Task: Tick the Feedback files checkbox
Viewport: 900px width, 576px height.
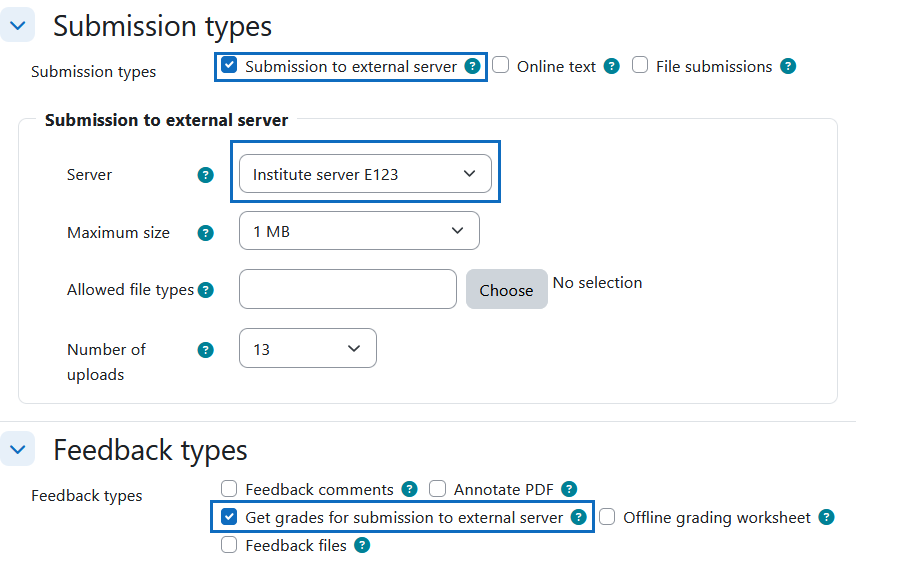Action: [x=229, y=545]
